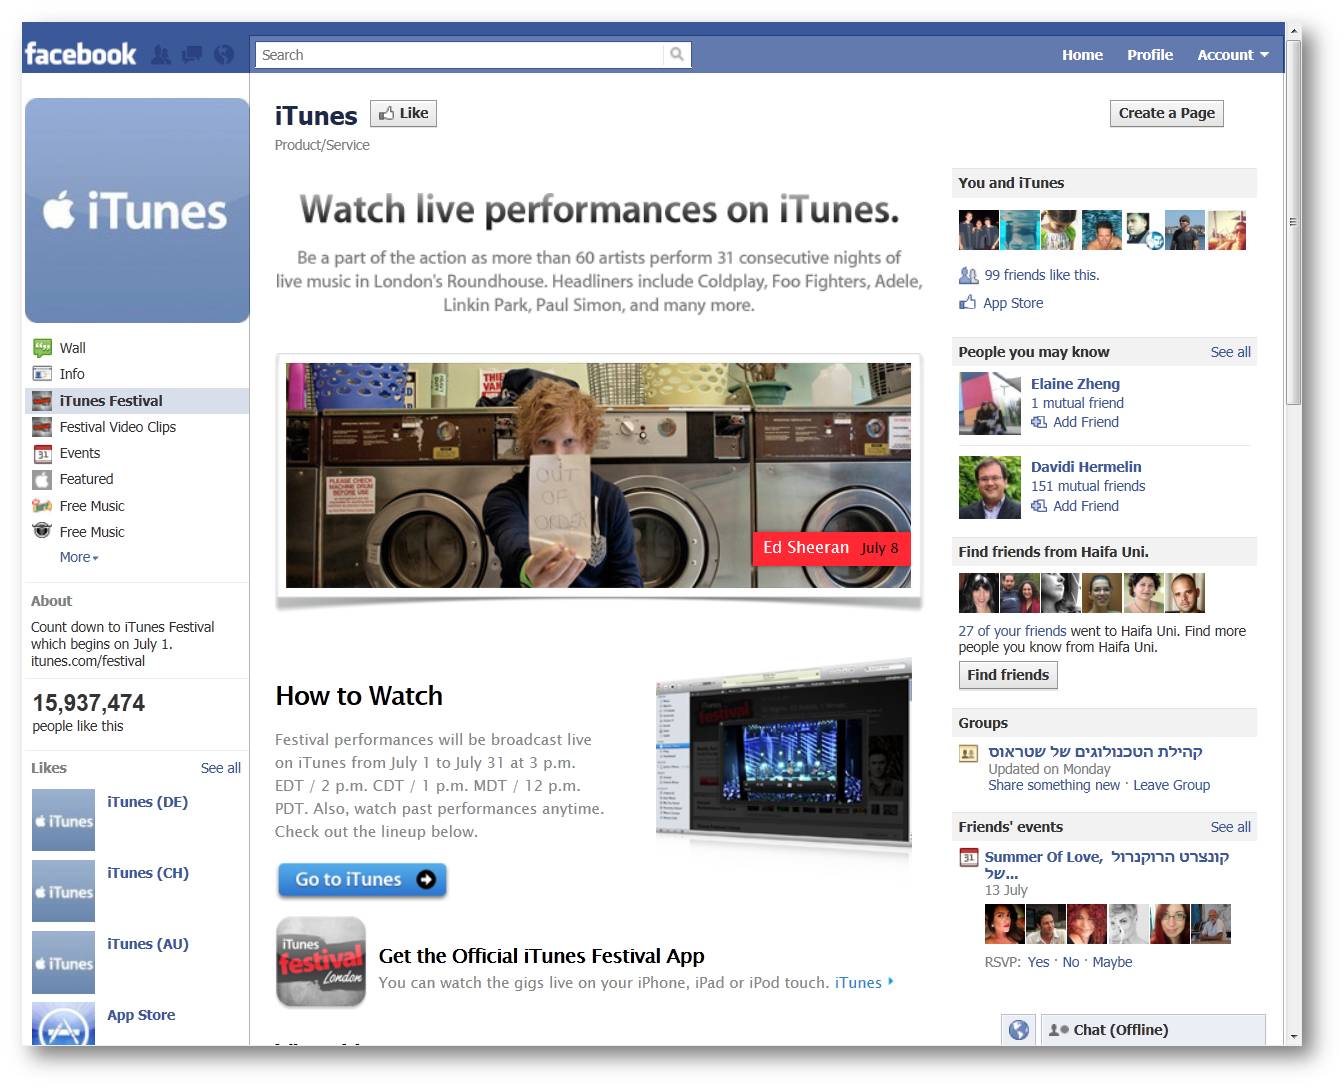The width and height of the screenshot is (1344, 1088).
Task: Open the Chat (Offline) bar
Action: (x=1153, y=1030)
